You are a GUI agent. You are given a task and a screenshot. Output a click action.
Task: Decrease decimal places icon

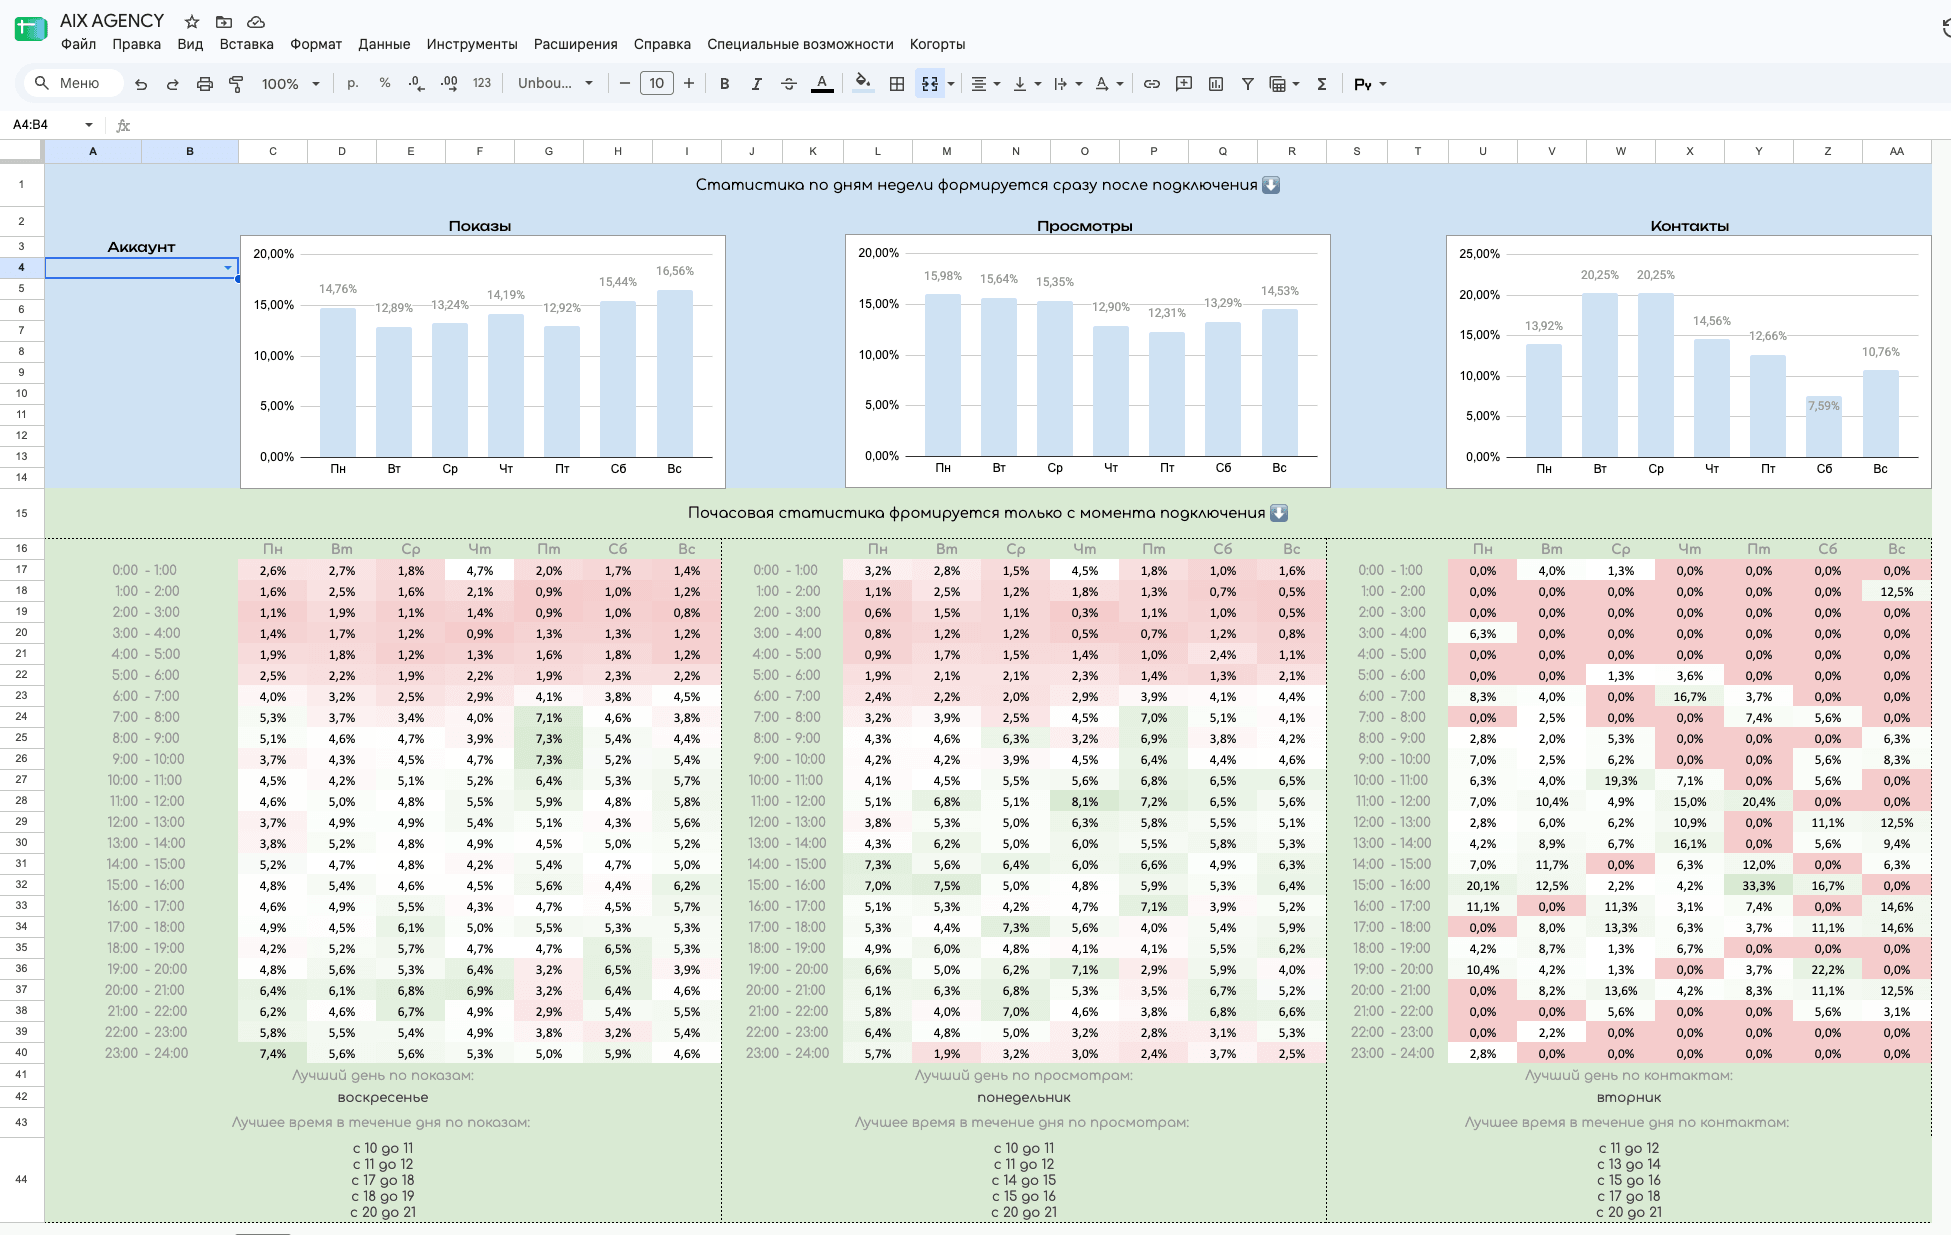416,84
